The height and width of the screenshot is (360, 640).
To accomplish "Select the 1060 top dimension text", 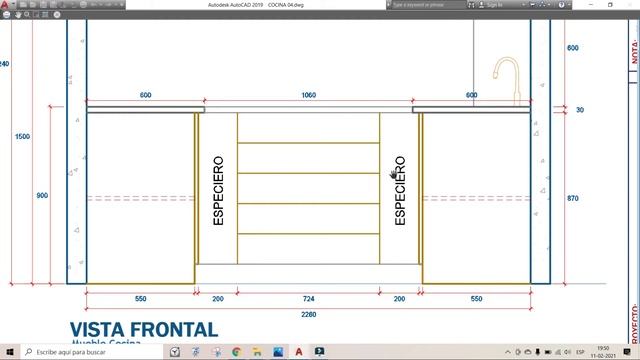I will click(309, 95).
